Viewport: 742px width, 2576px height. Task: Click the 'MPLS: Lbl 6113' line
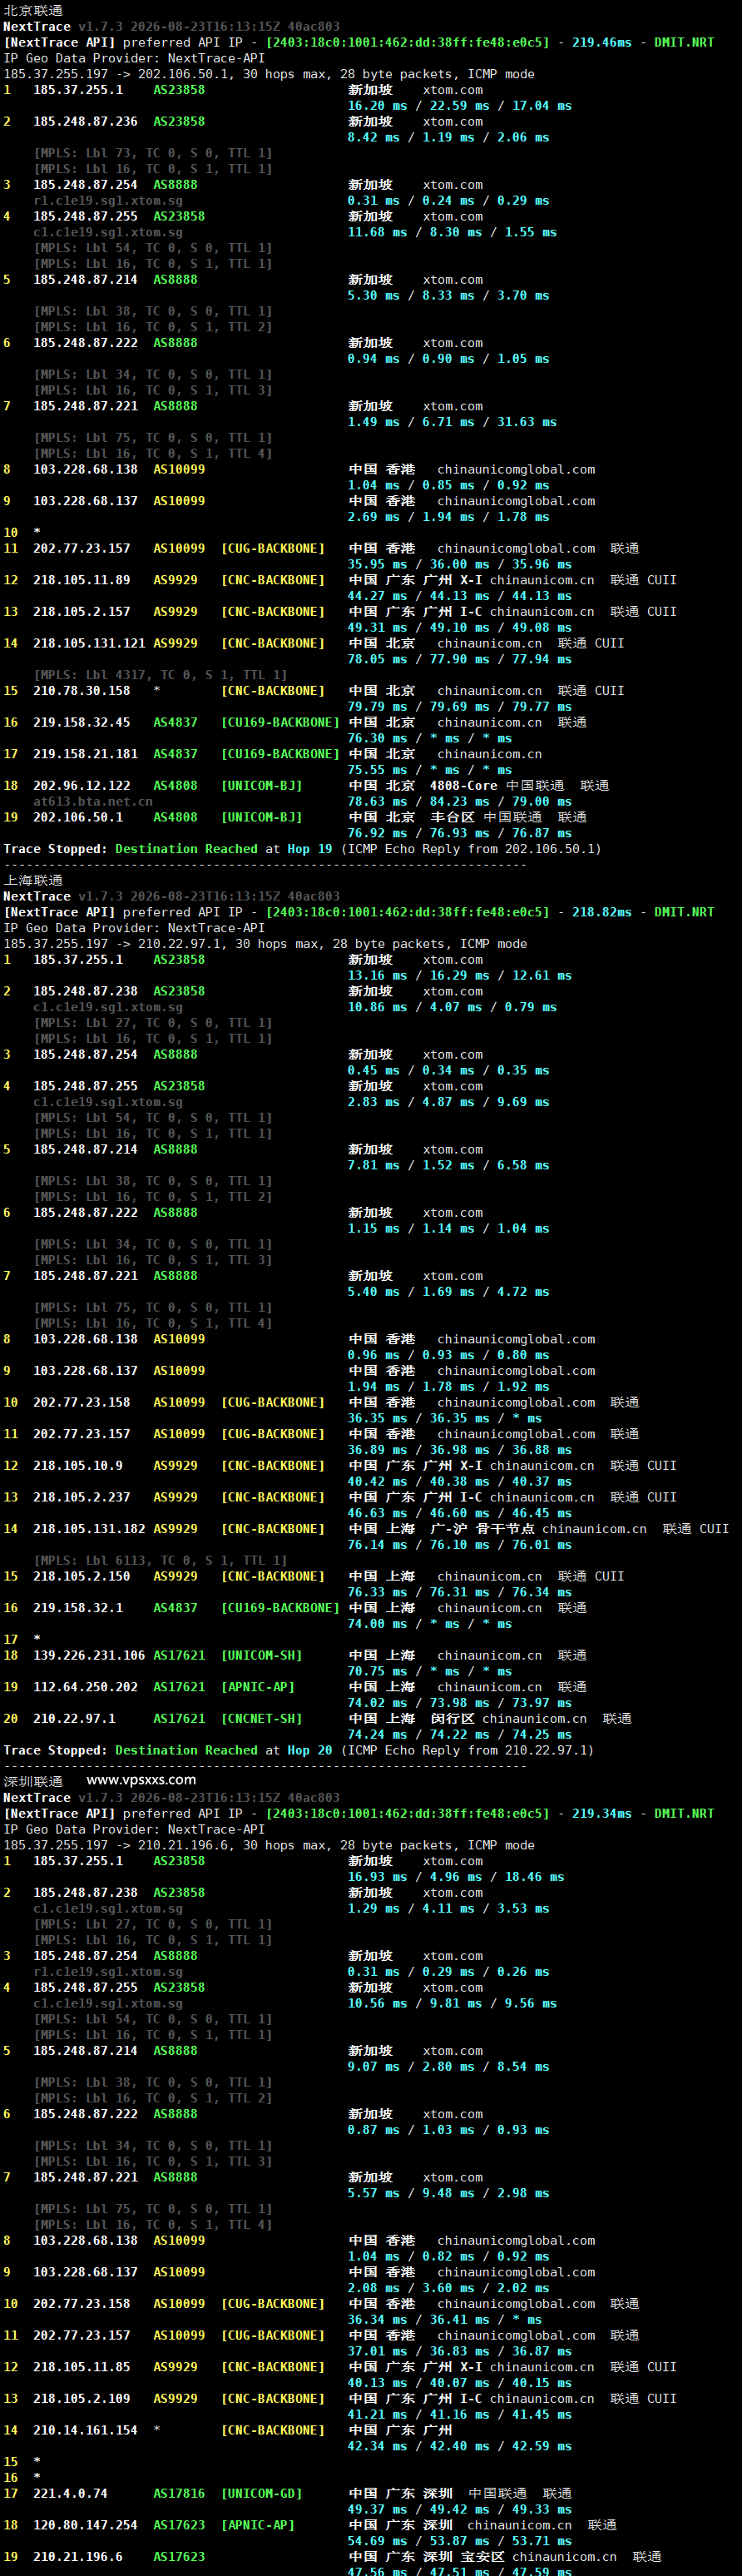(x=160, y=1561)
